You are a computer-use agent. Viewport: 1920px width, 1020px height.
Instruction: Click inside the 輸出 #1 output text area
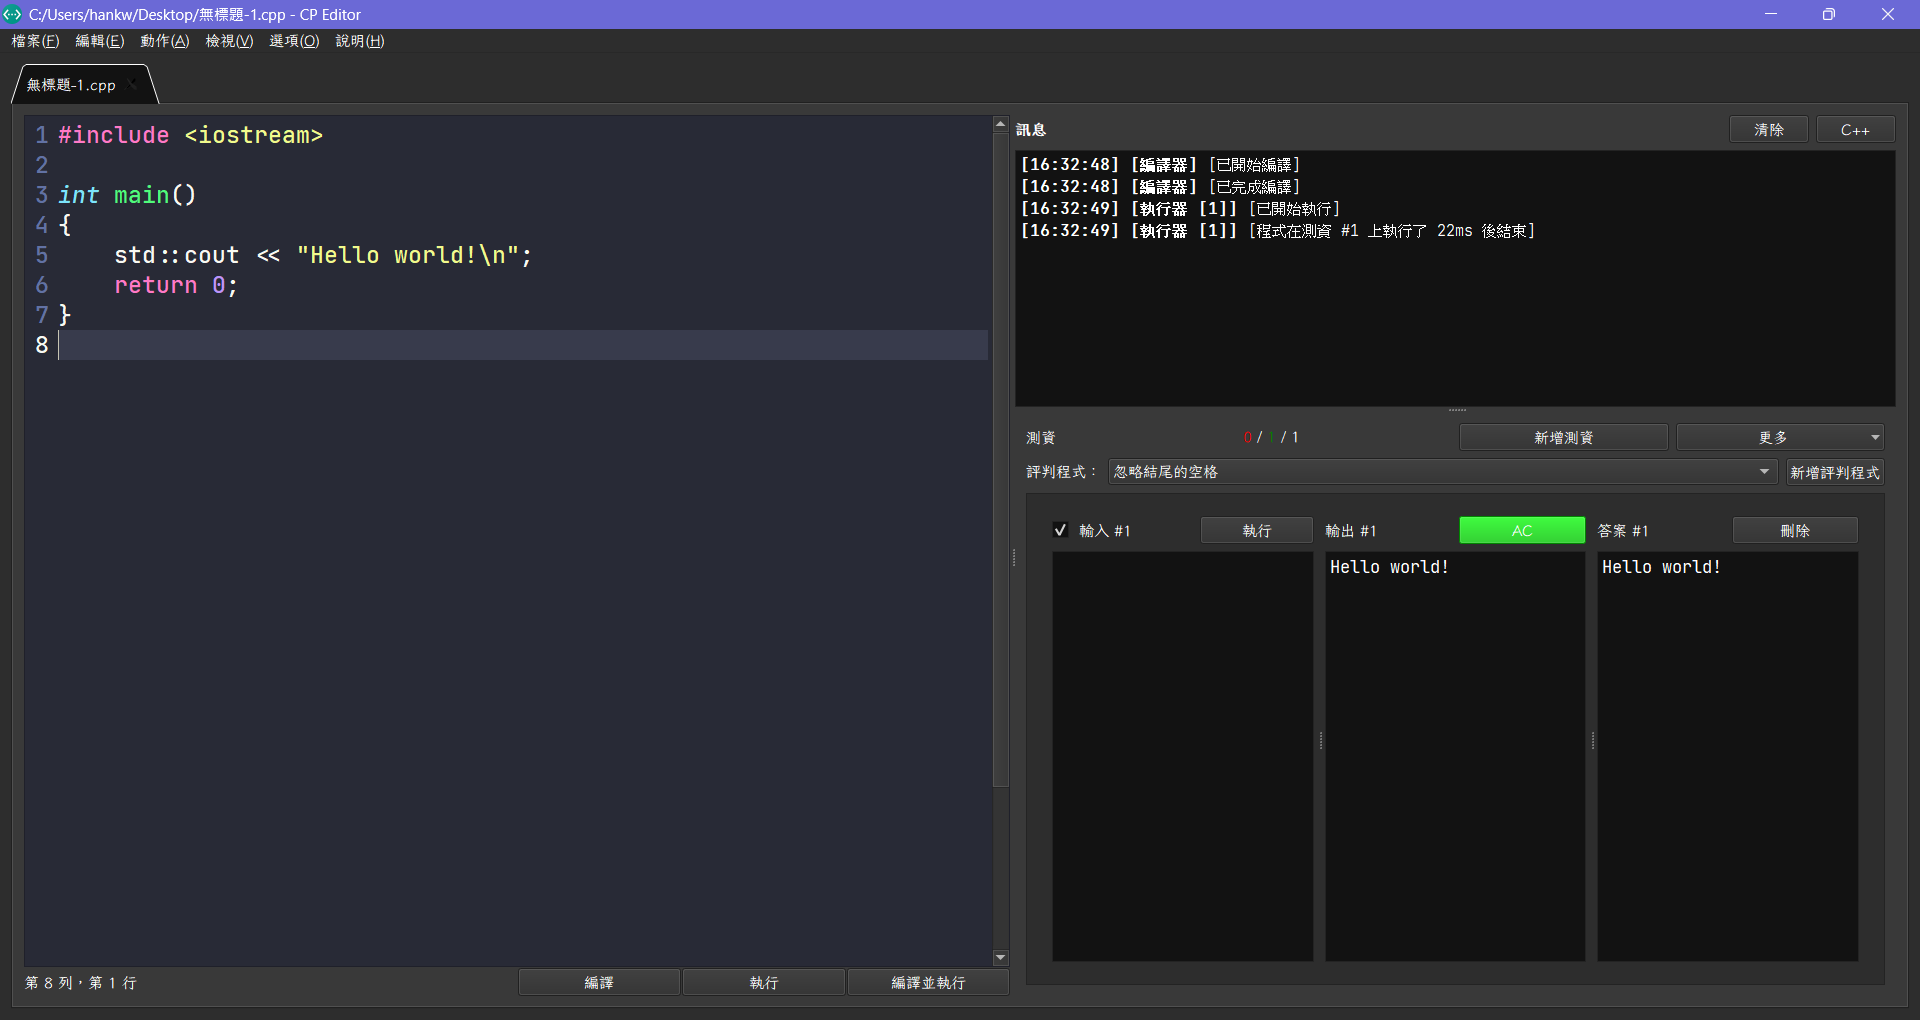(1455, 757)
